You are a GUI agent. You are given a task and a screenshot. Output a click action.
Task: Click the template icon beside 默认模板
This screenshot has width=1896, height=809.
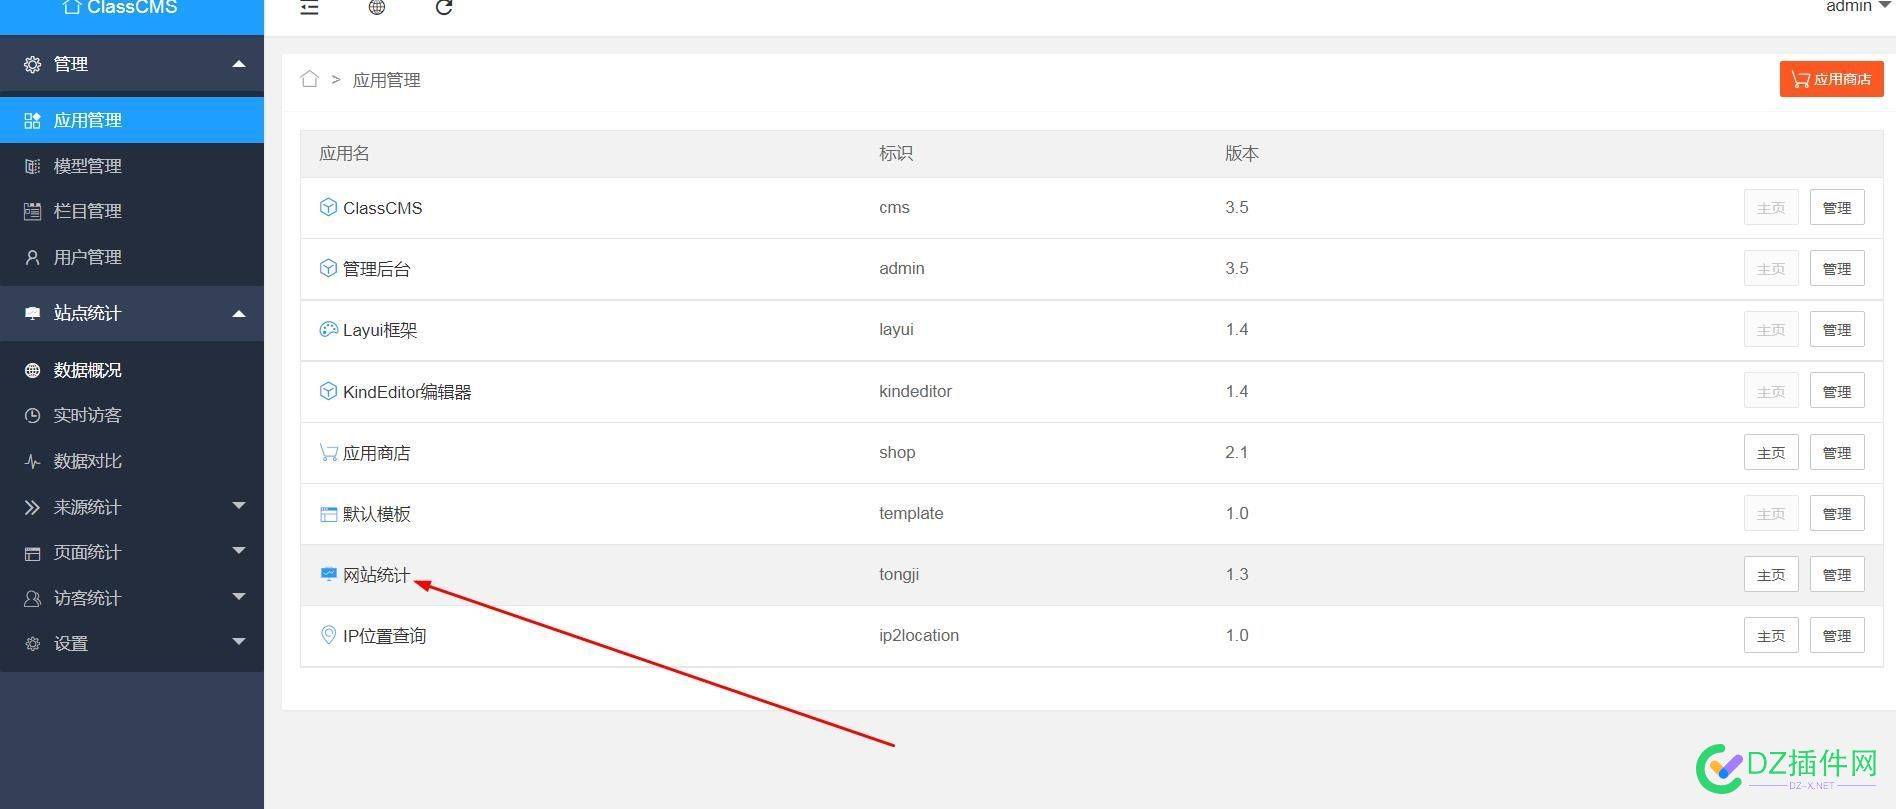click(328, 514)
